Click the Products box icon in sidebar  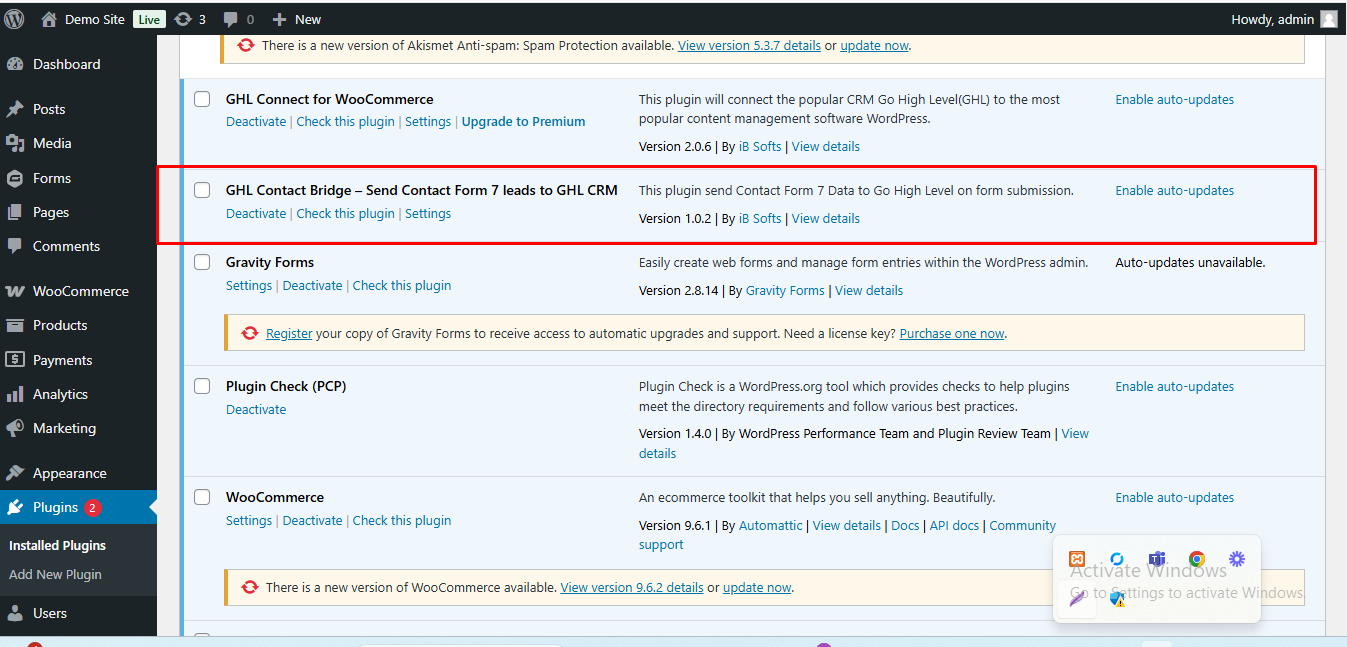tap(15, 325)
